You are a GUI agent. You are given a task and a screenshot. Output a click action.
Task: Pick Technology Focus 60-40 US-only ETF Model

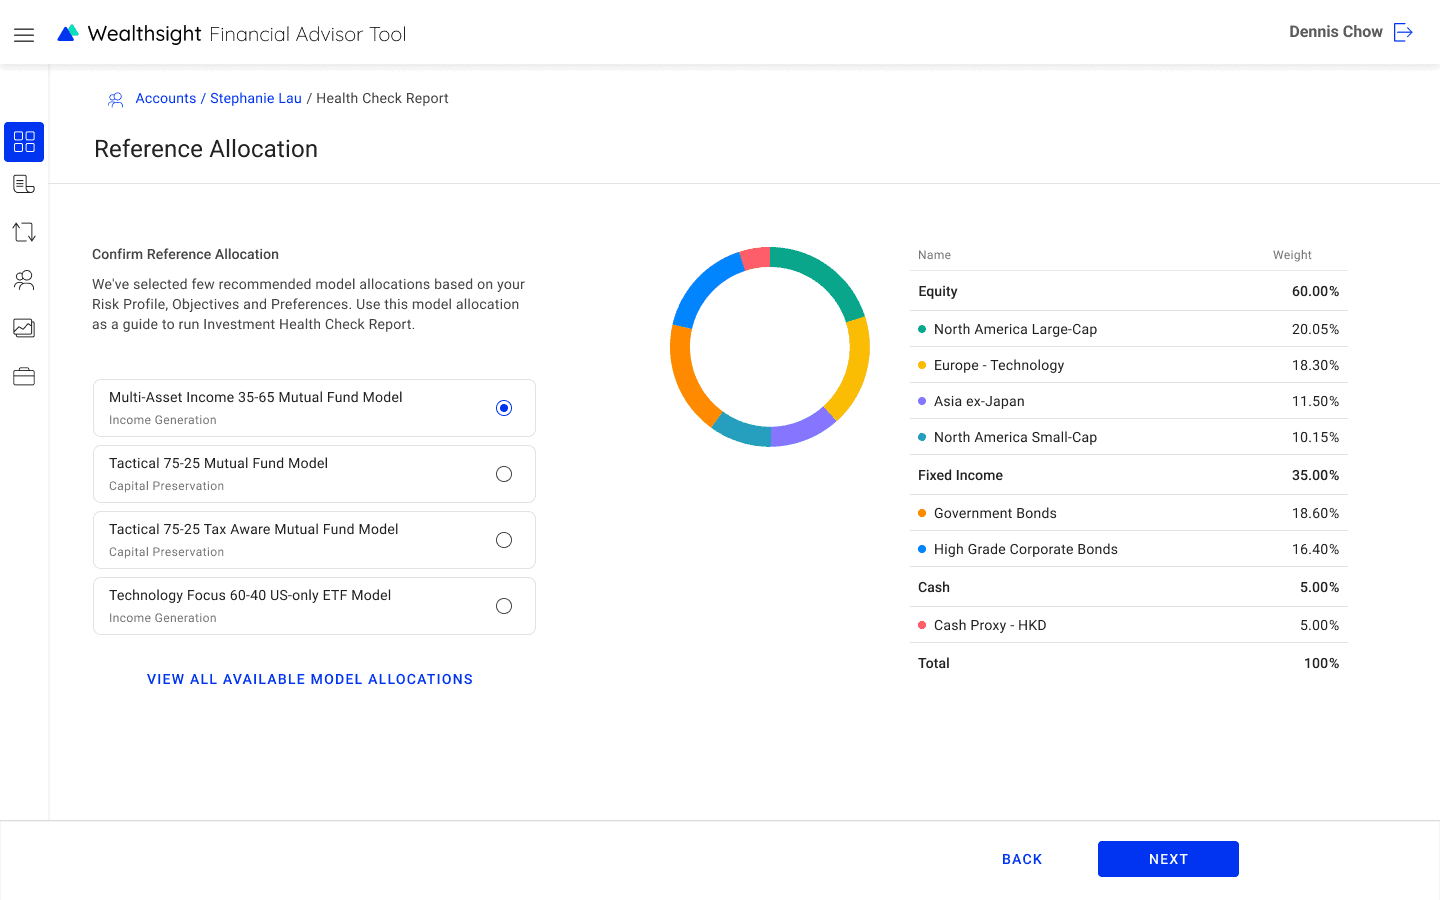coord(504,606)
